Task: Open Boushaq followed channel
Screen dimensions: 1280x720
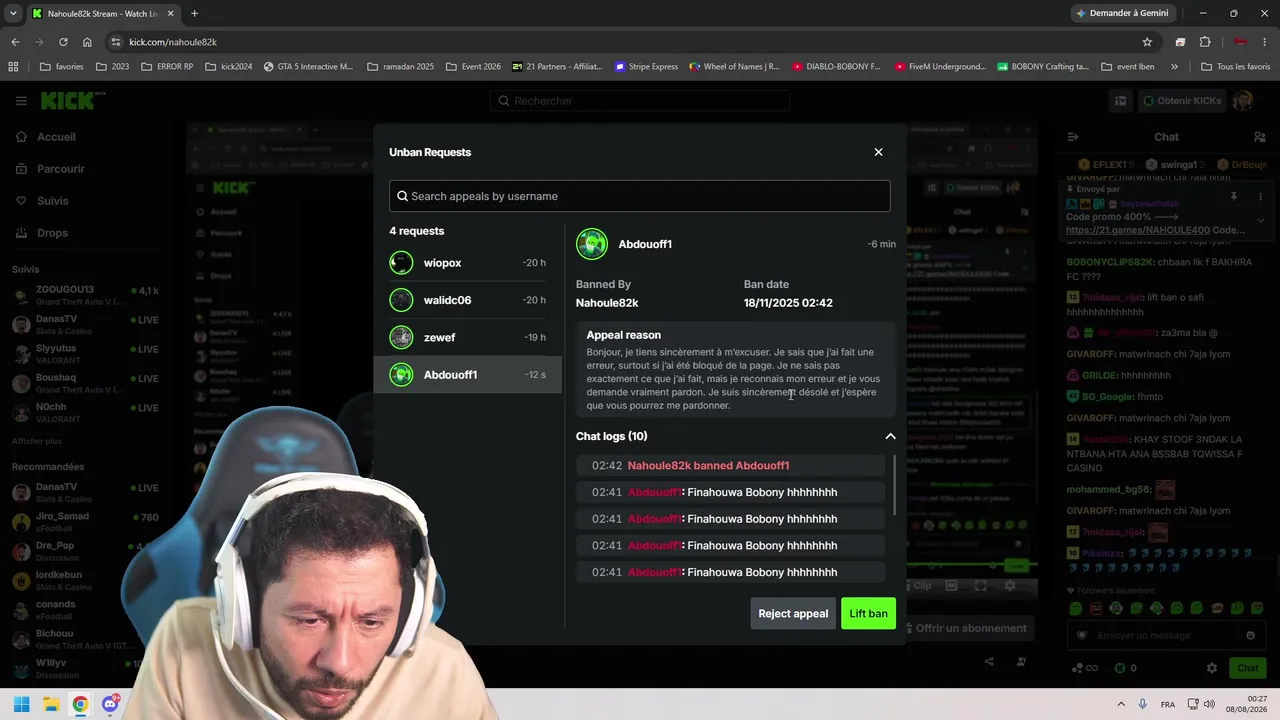Action: 85,383
